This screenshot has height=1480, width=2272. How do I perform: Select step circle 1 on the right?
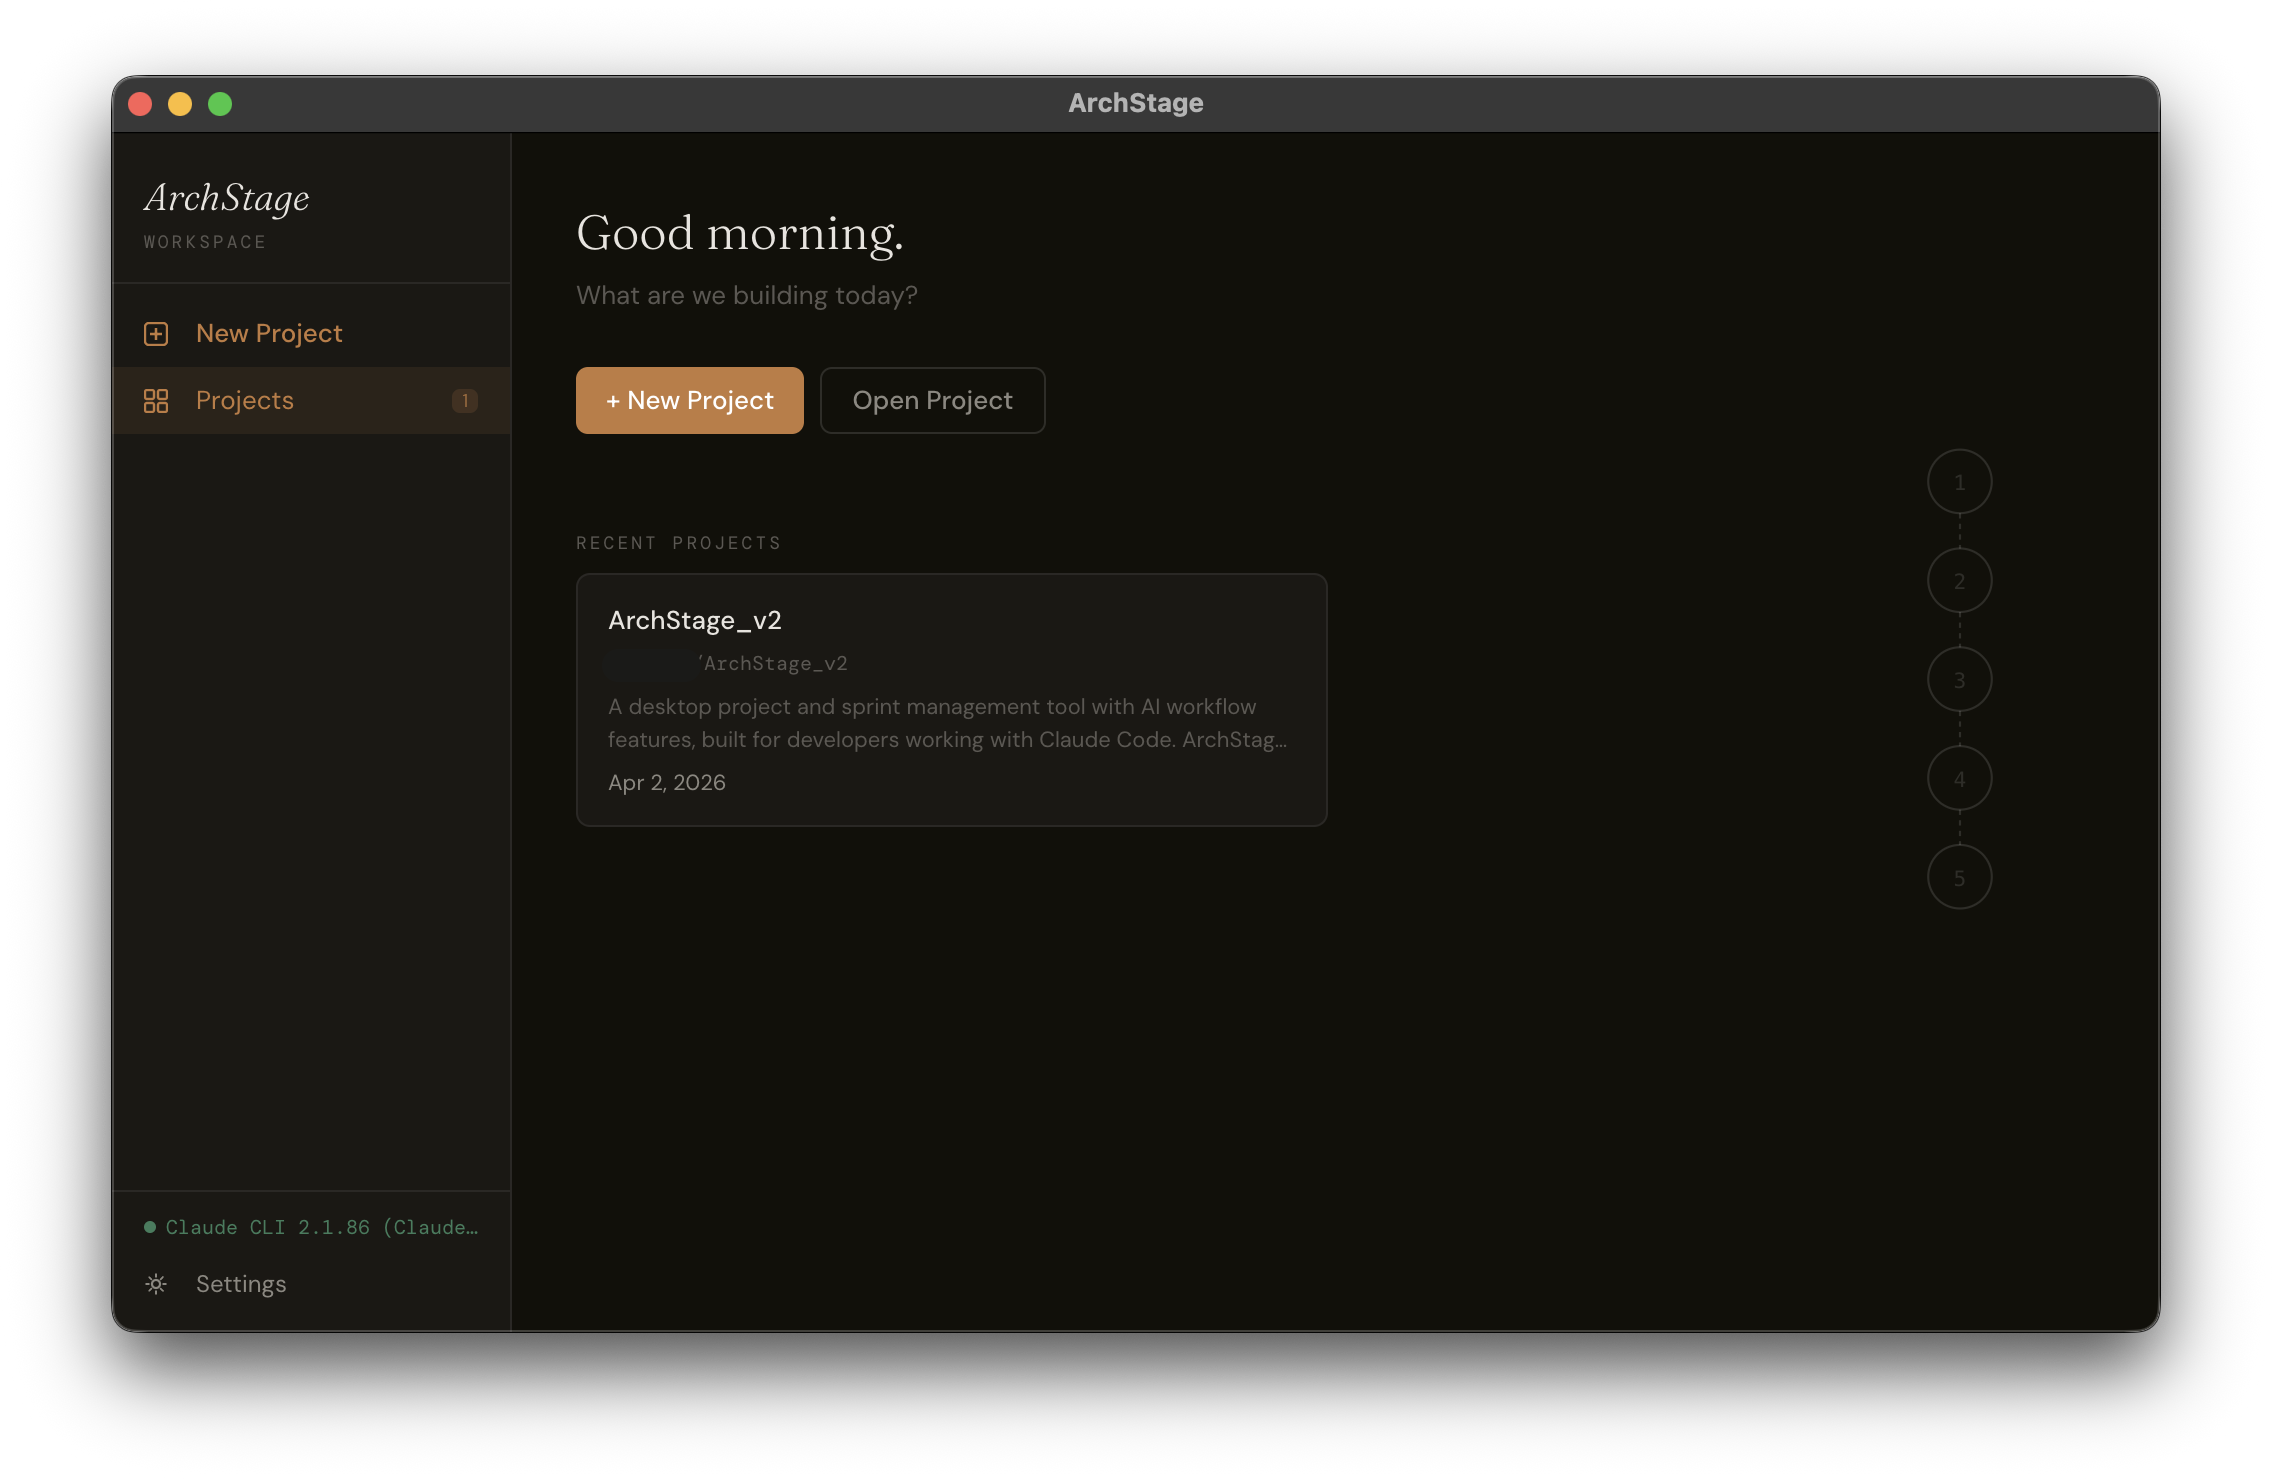(x=1959, y=481)
